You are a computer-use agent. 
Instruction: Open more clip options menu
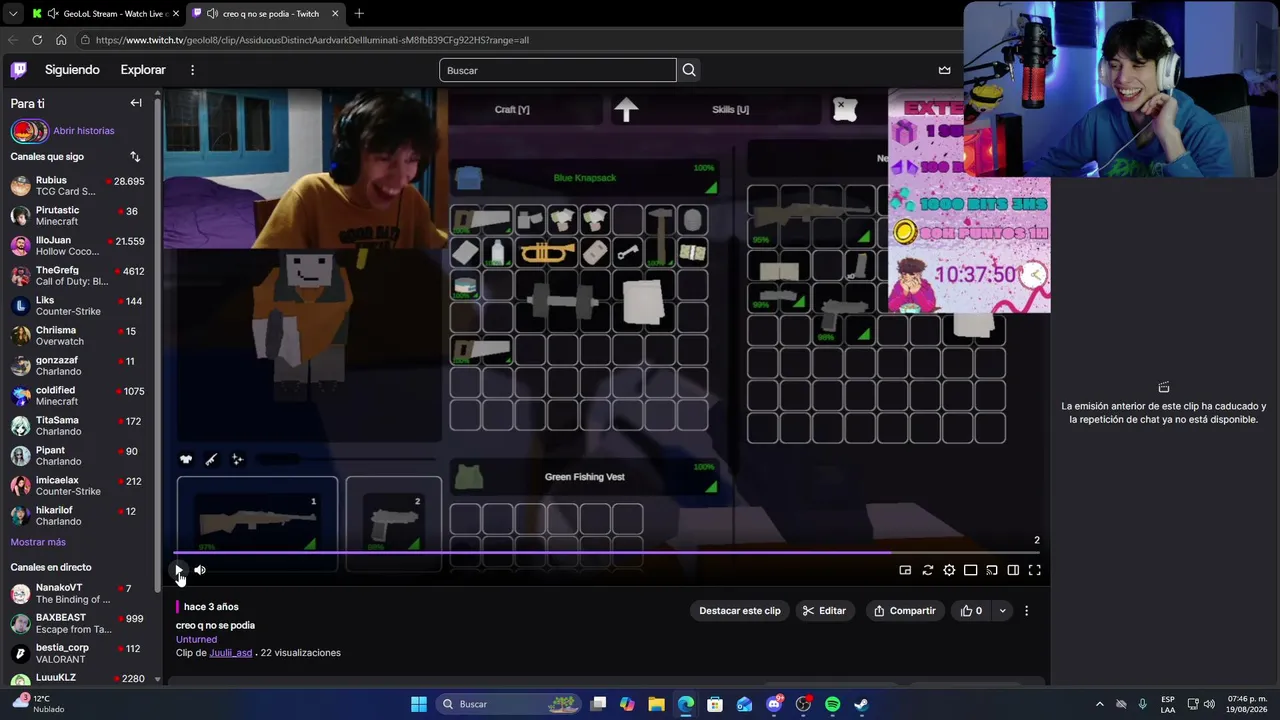click(x=1026, y=611)
